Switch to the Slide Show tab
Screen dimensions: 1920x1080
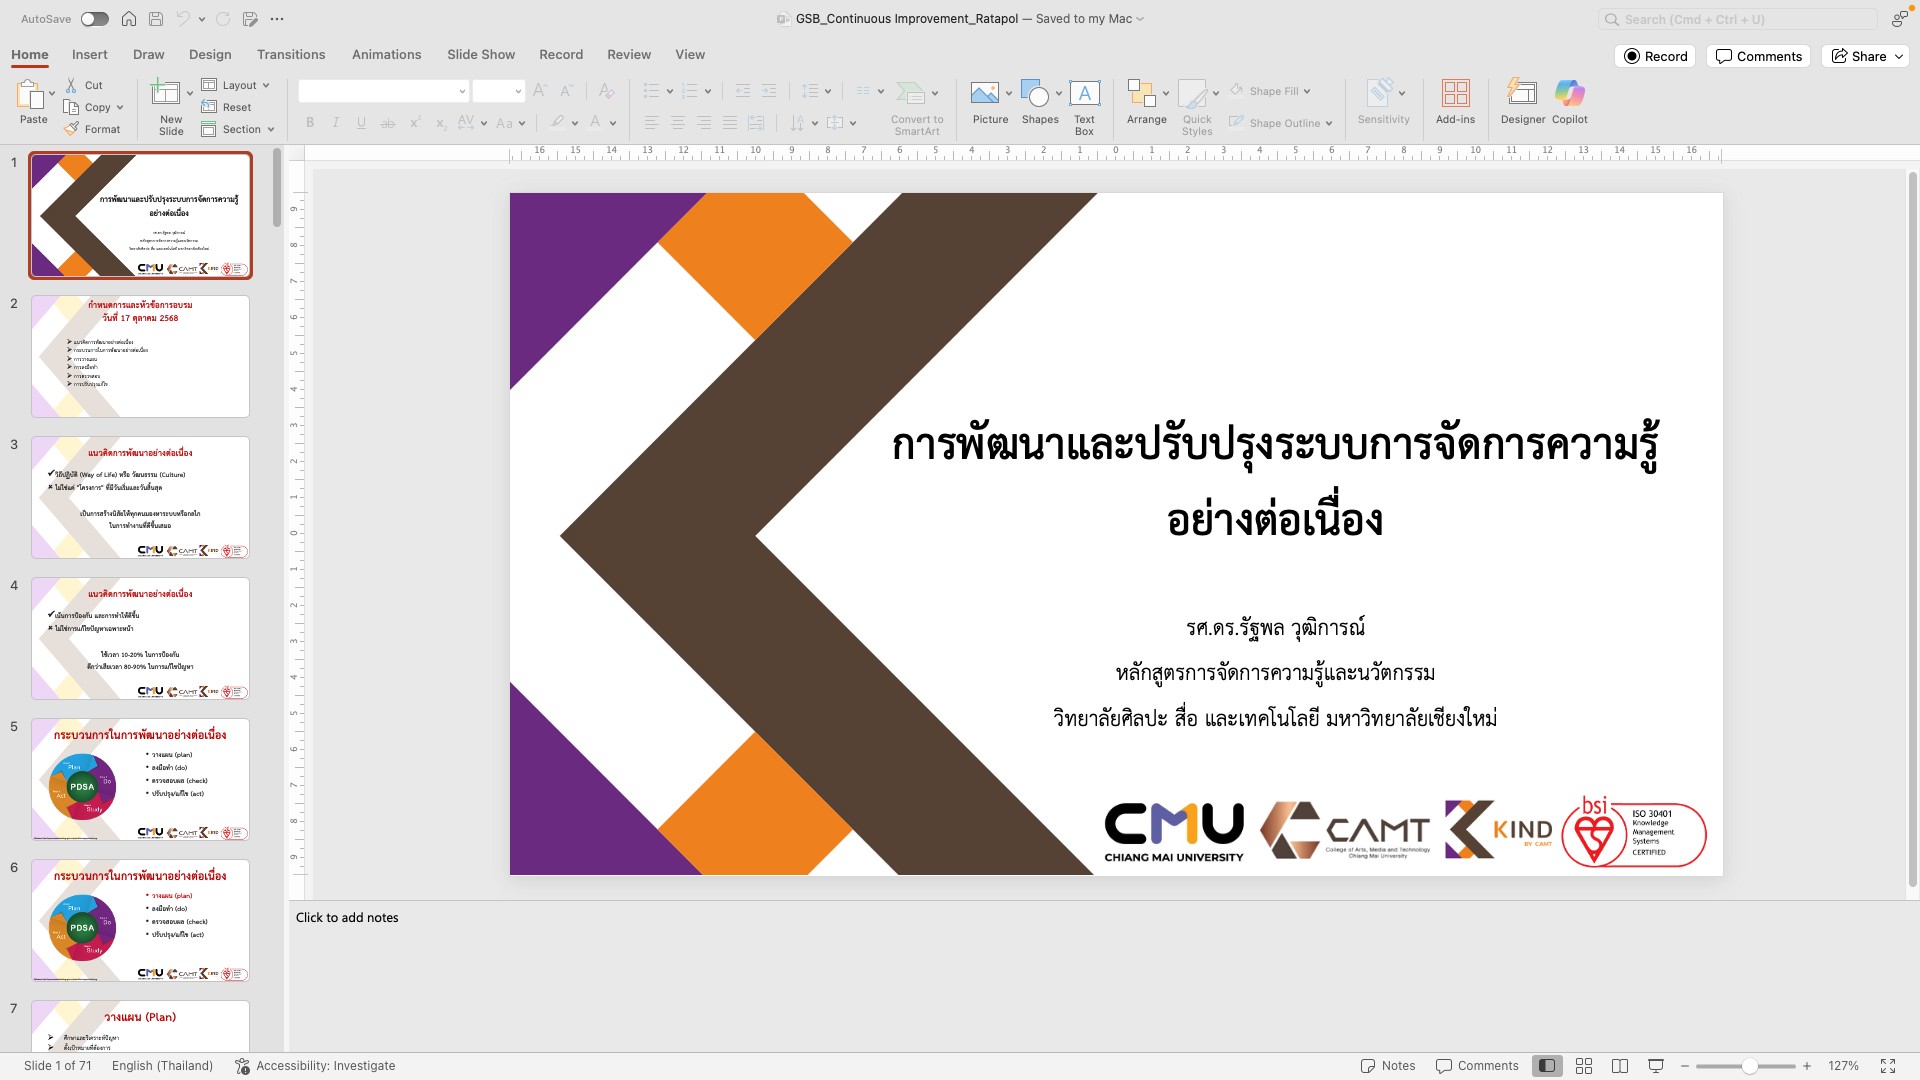[x=481, y=55]
